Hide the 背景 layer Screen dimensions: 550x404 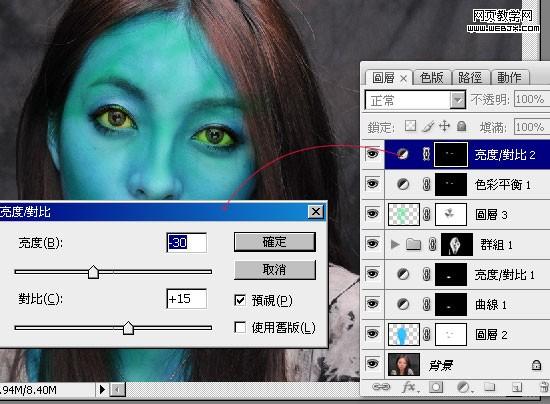pos(373,364)
